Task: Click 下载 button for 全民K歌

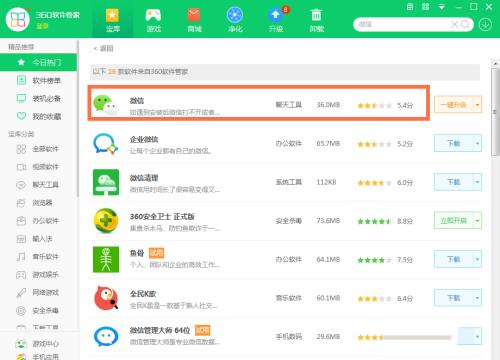Action: (x=453, y=298)
